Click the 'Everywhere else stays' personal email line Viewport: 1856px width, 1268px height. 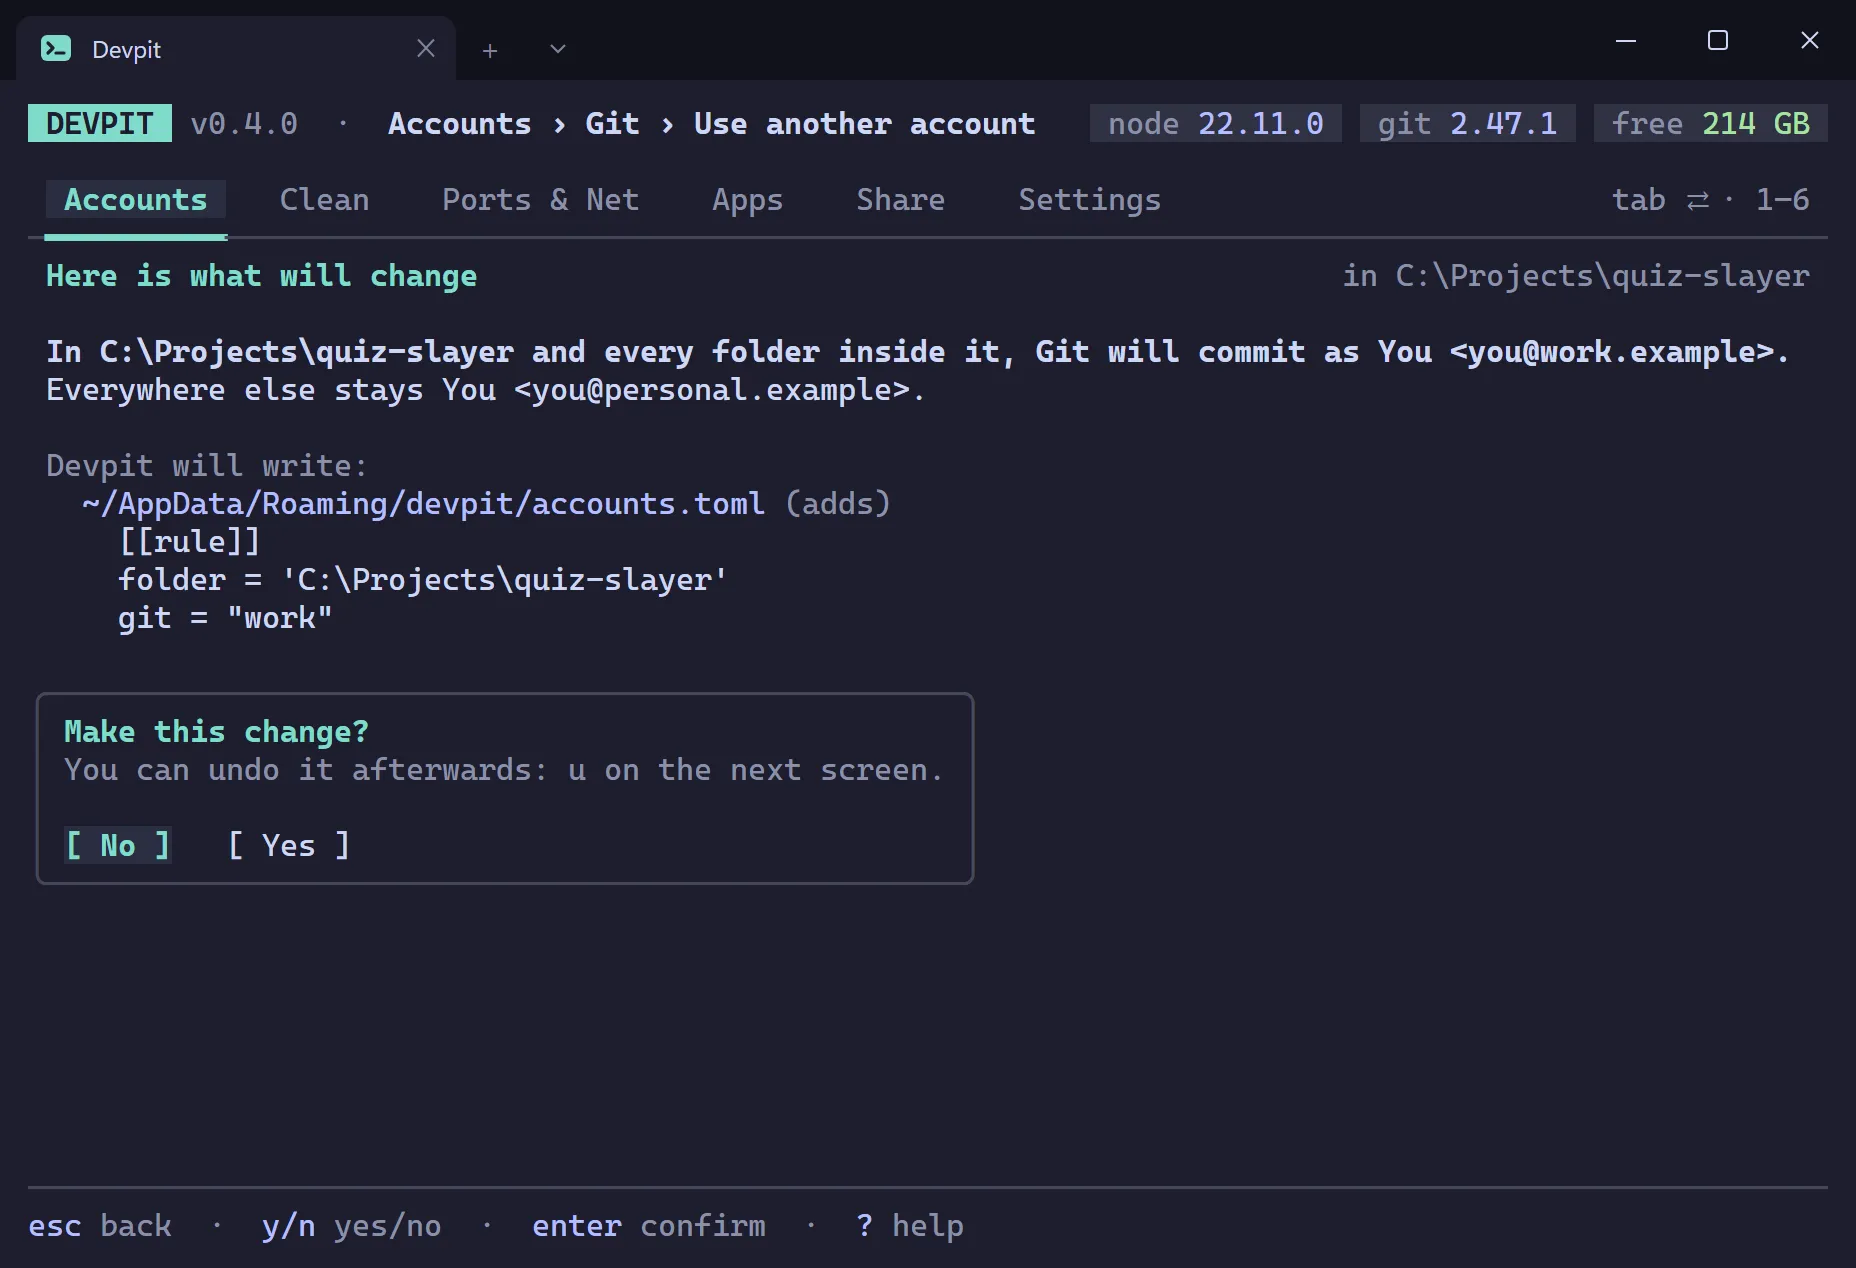(486, 389)
